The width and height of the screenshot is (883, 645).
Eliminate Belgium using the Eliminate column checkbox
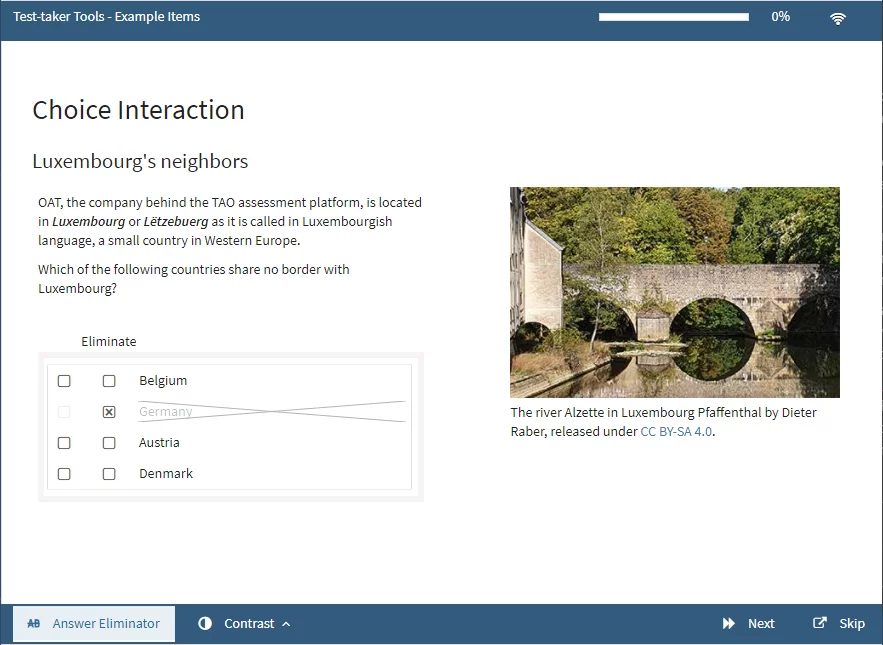pos(109,380)
